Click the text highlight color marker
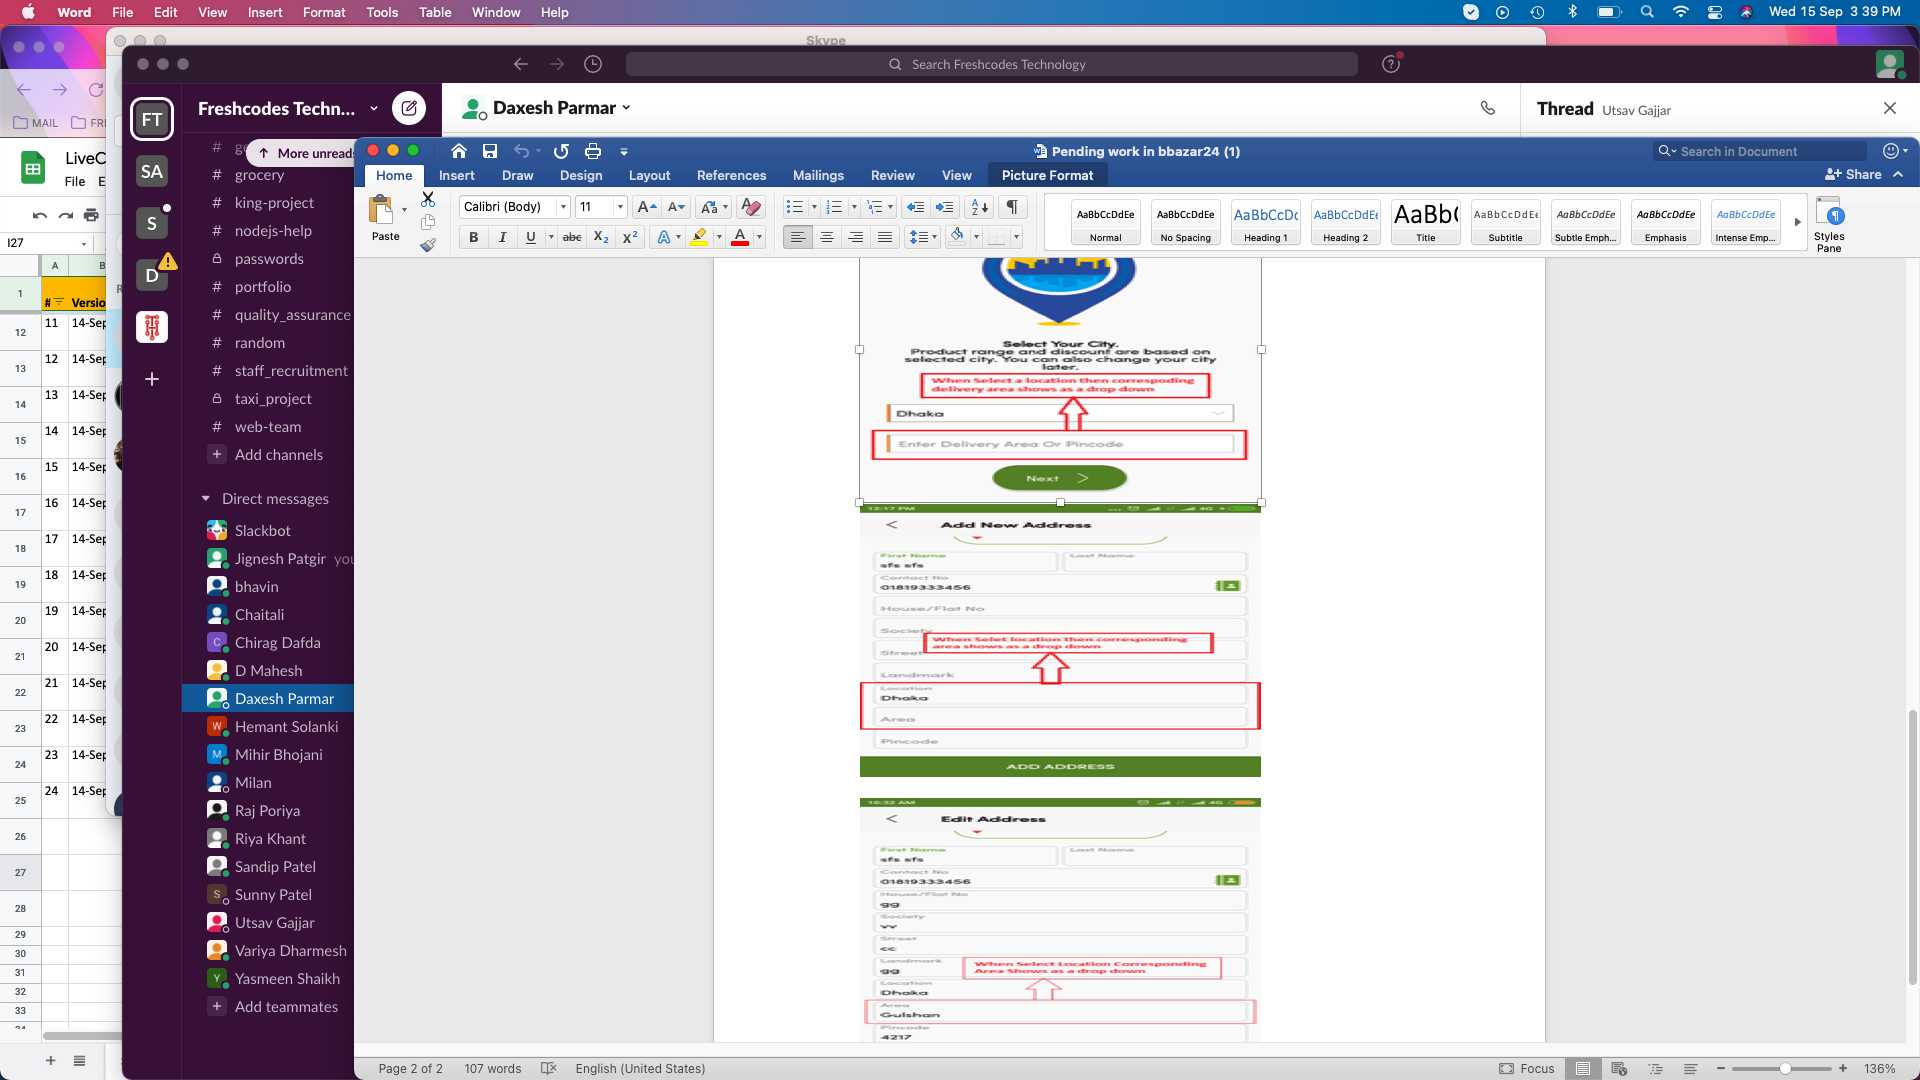The height and width of the screenshot is (1080, 1920). (699, 237)
